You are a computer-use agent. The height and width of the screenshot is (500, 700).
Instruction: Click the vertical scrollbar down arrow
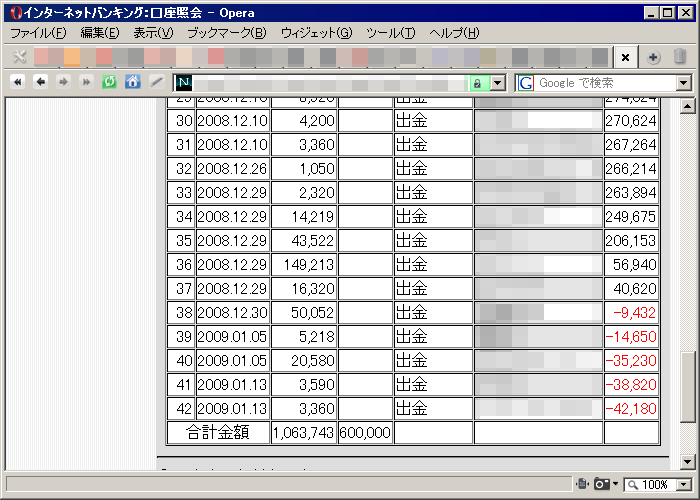[686, 461]
